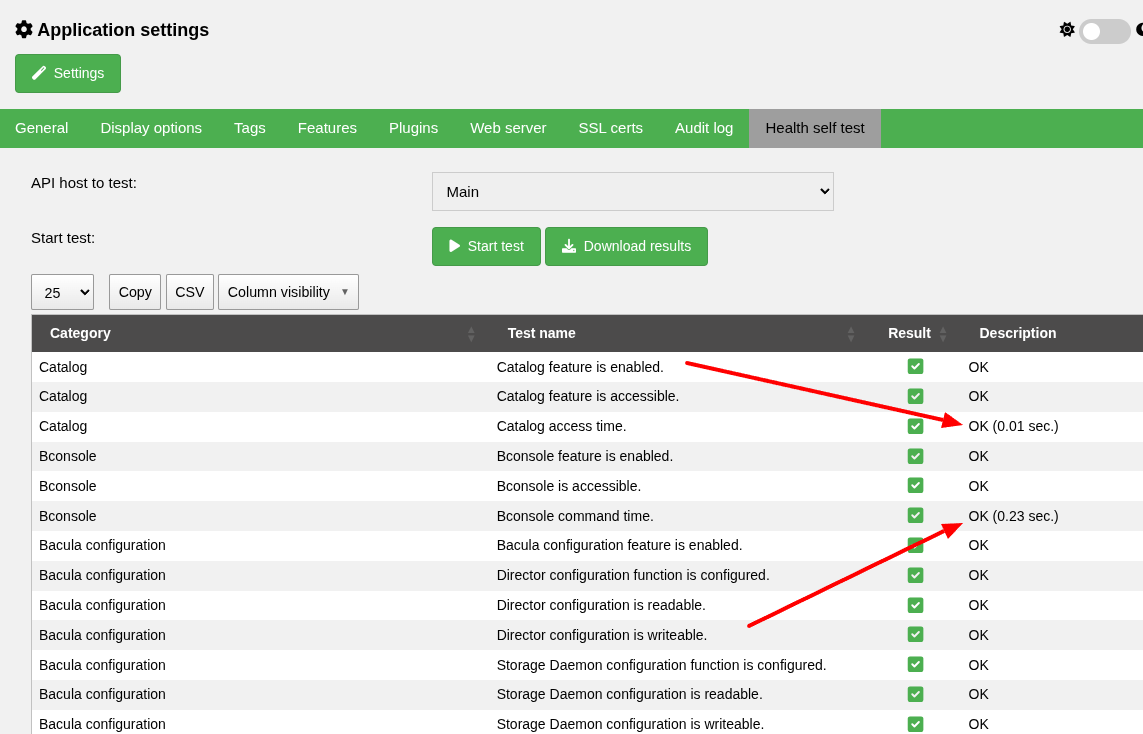Click the green check for Storage Daemon configuration is readable
1143x734 pixels.
point(916,694)
